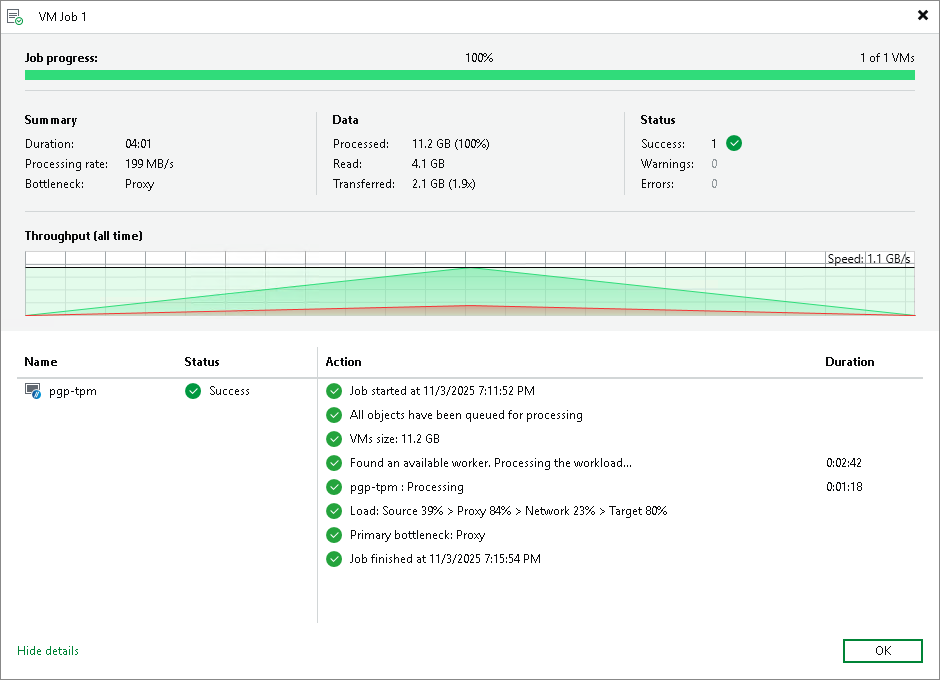
Task: Click the Success green check icon in Status
Action: click(734, 143)
